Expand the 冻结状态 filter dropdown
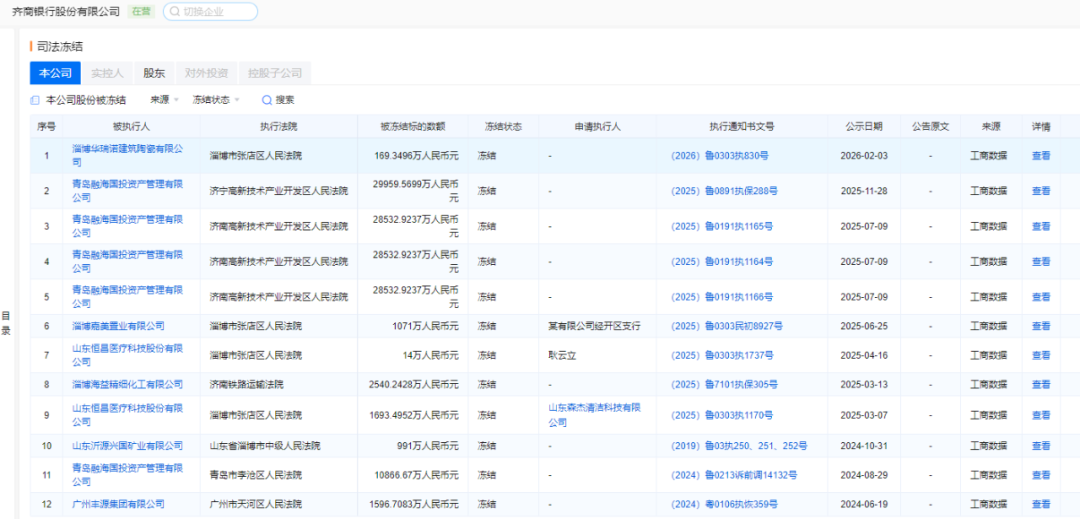 216,100
